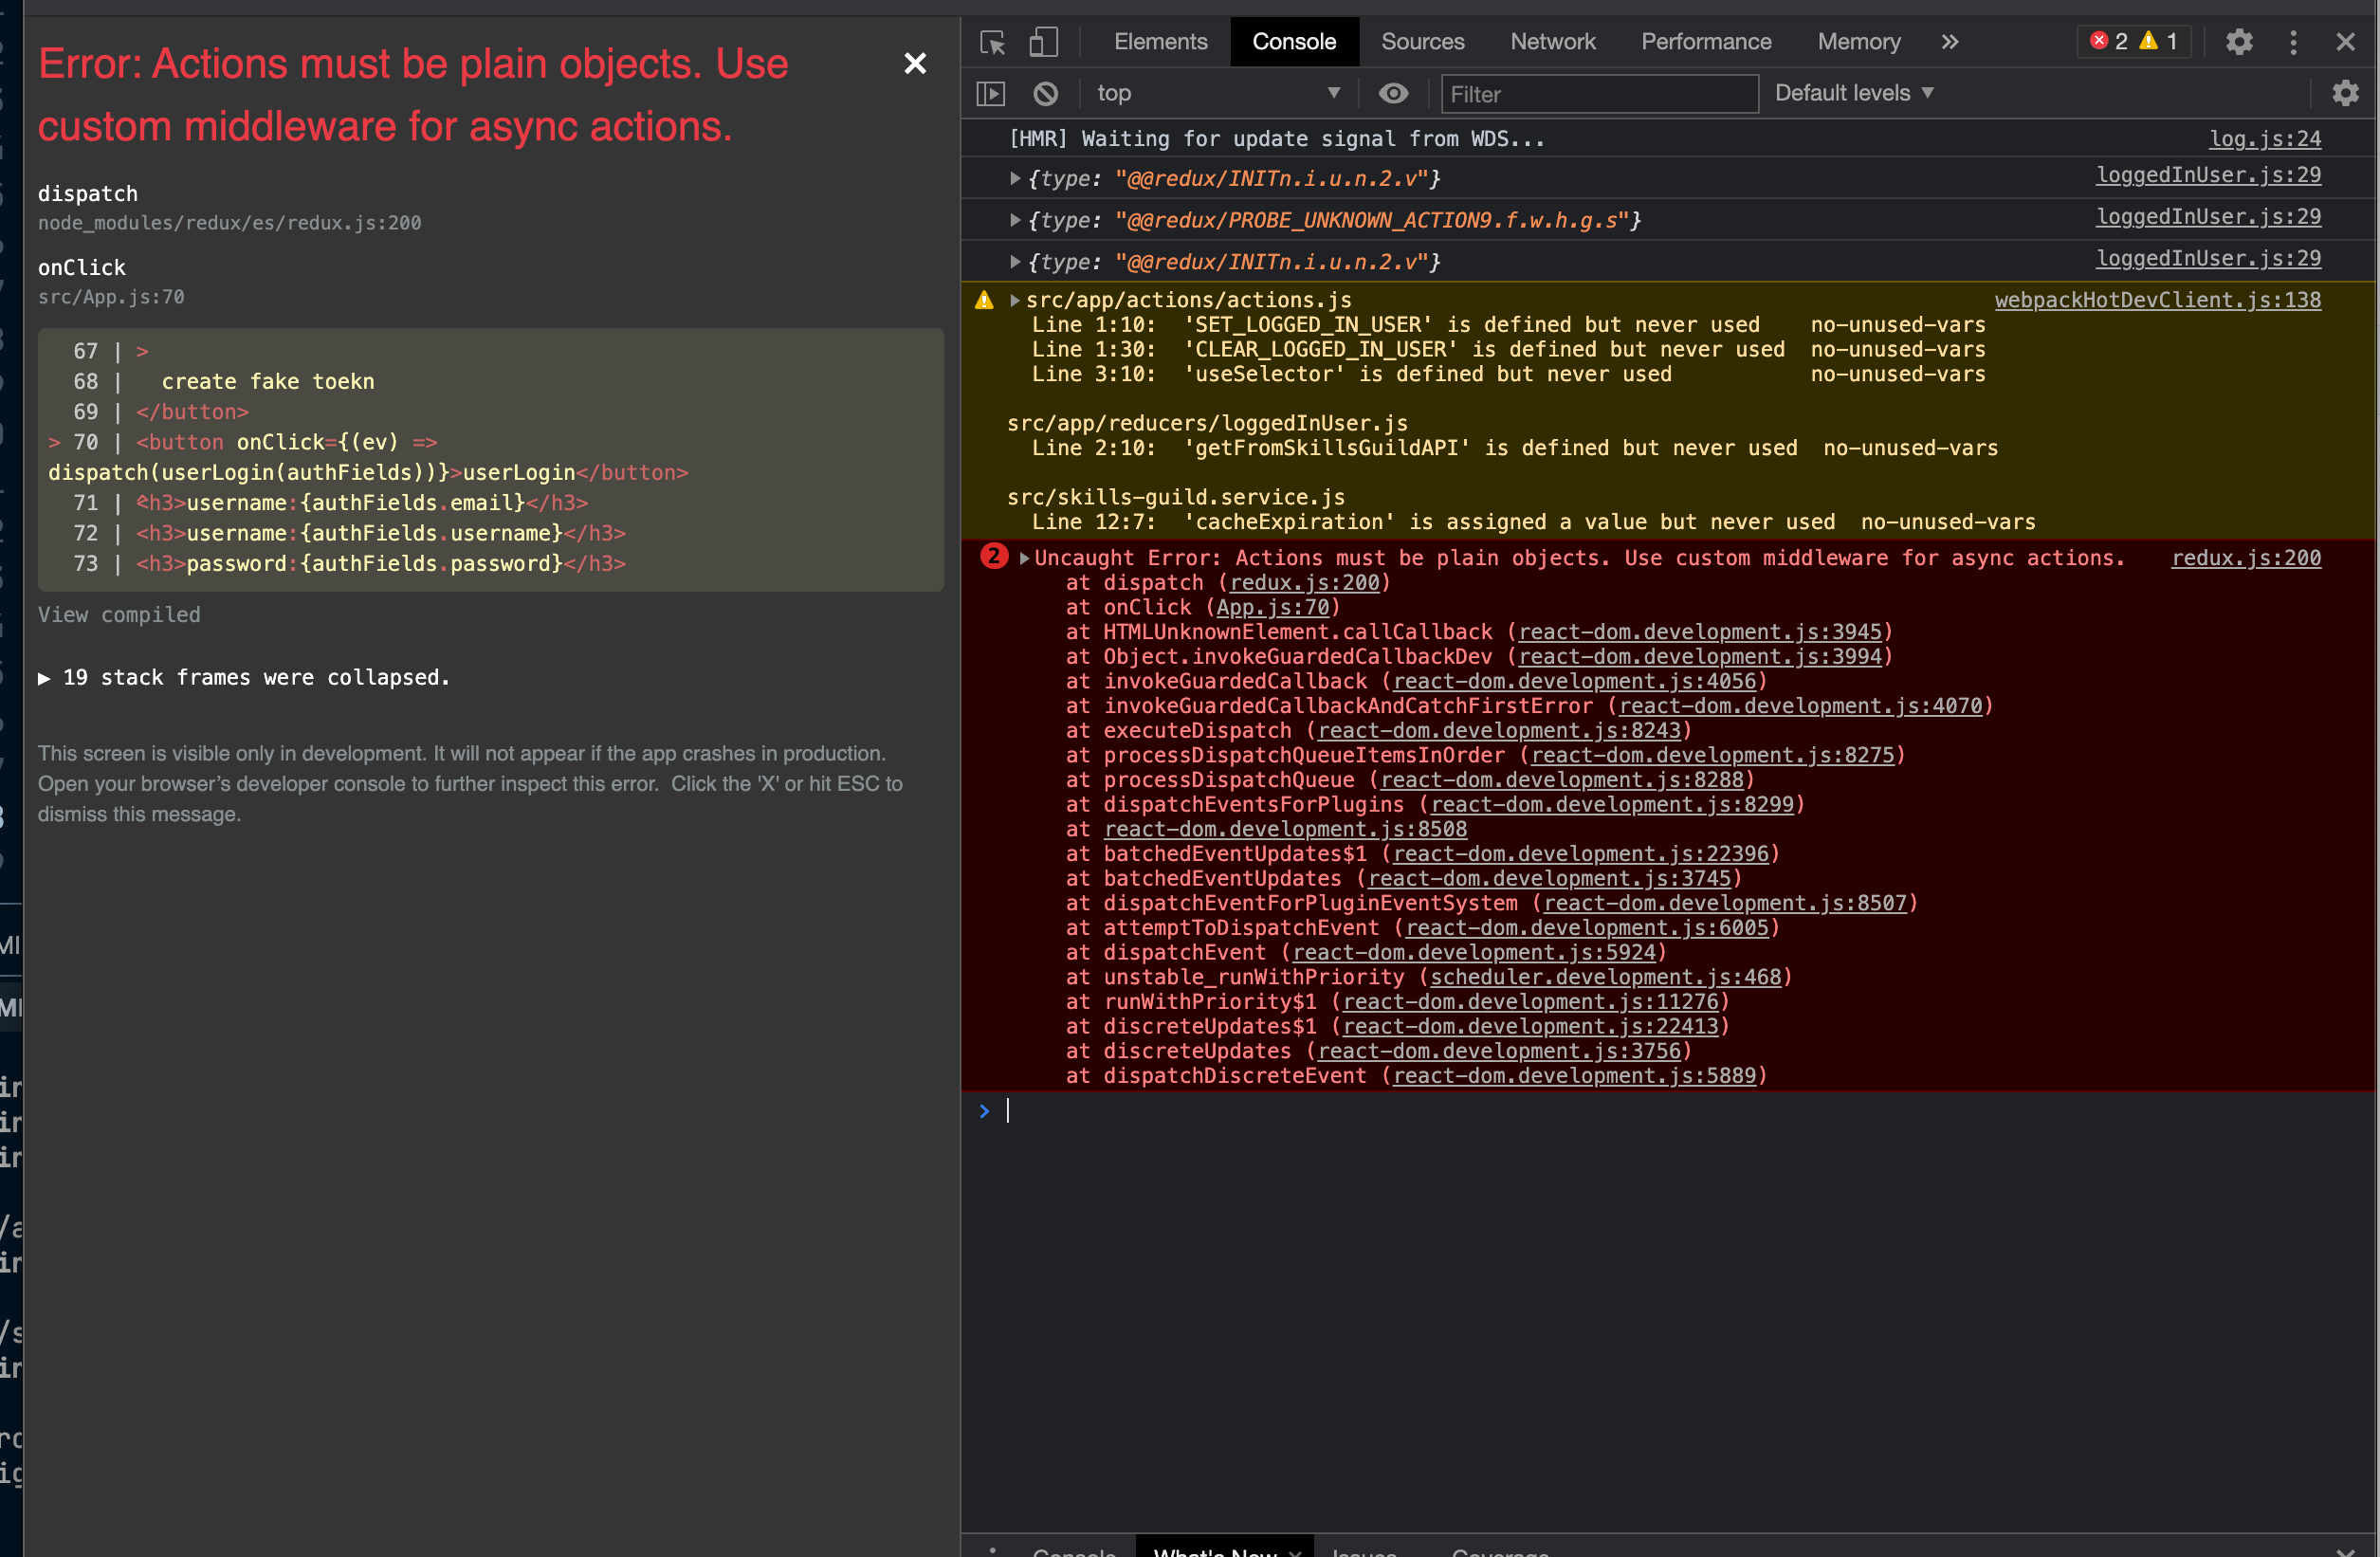Dismiss the error overlay with the X
The height and width of the screenshot is (1557, 2380).
pos(914,64)
